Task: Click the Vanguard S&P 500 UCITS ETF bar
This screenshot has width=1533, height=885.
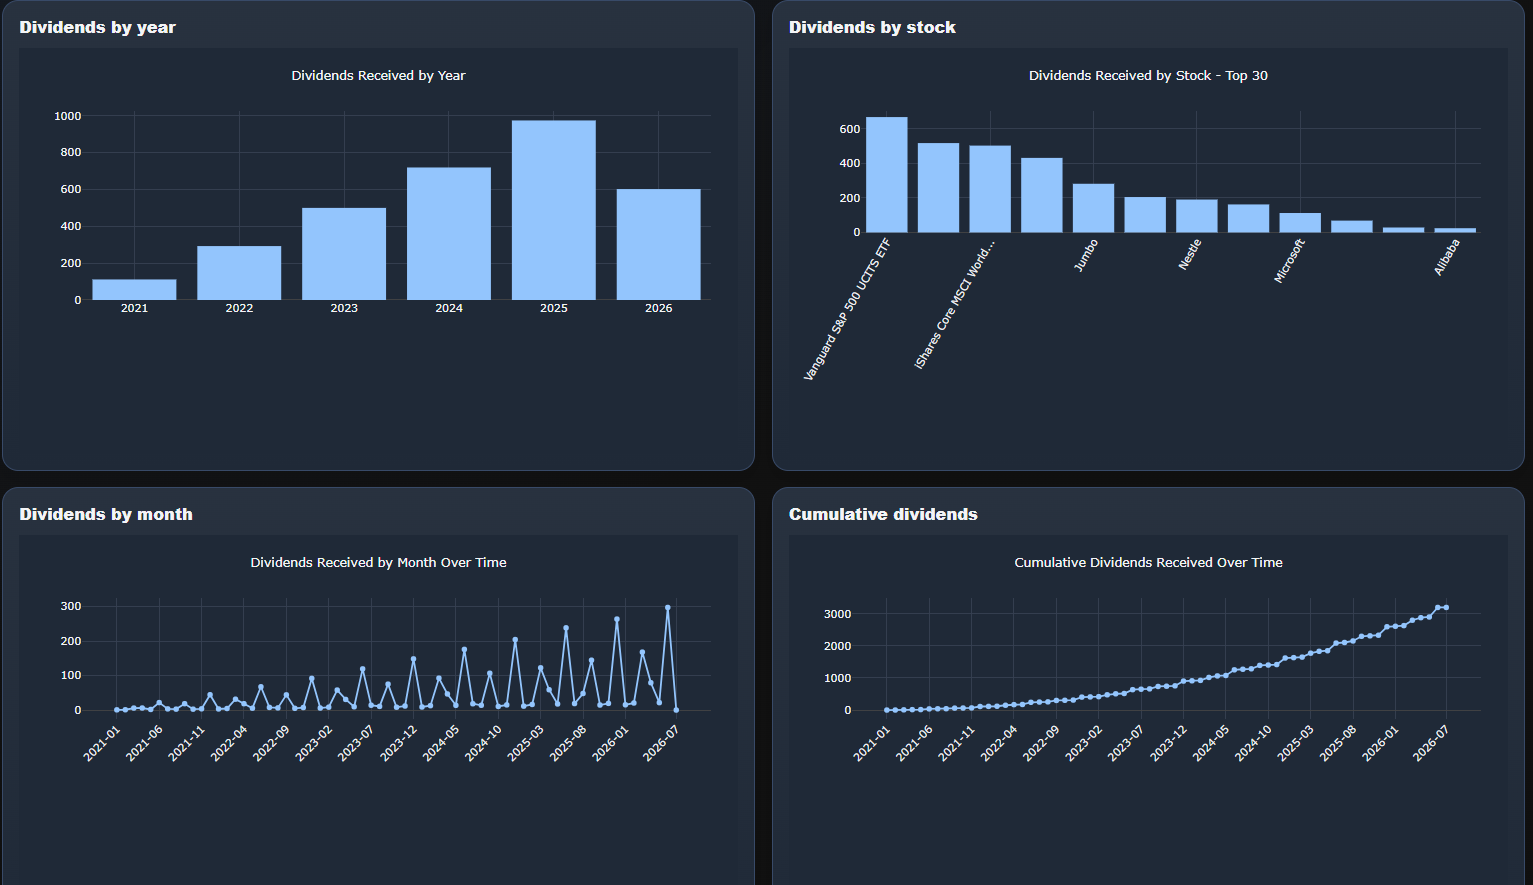Action: click(x=887, y=175)
